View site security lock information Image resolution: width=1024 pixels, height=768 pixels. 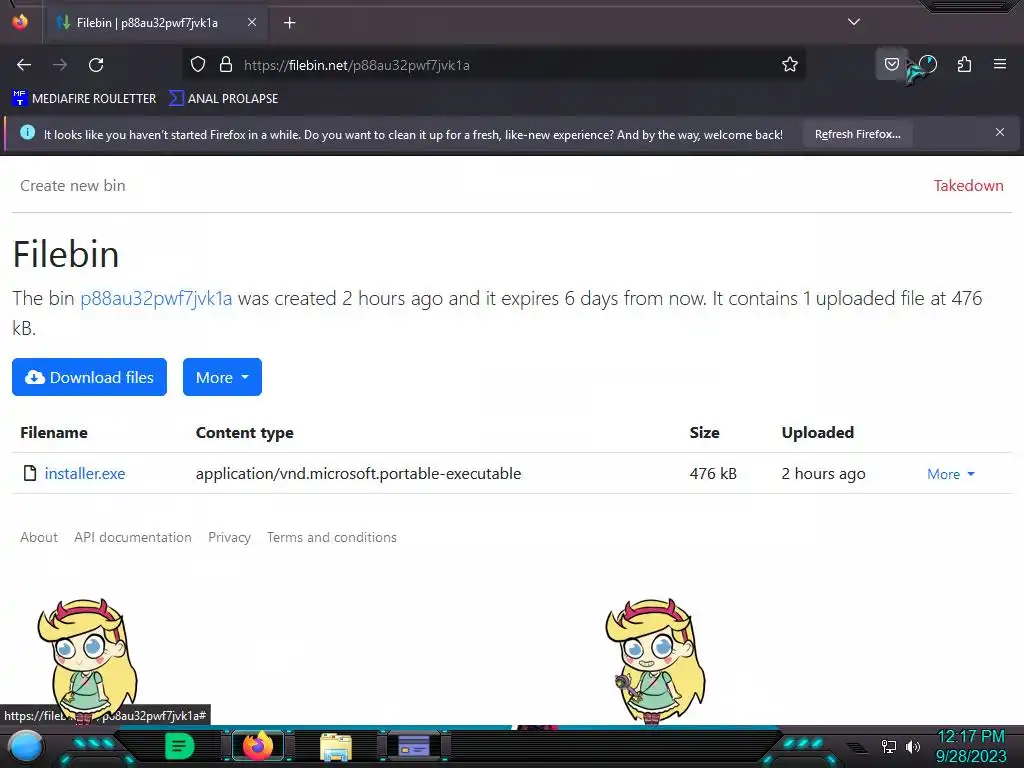[226, 65]
